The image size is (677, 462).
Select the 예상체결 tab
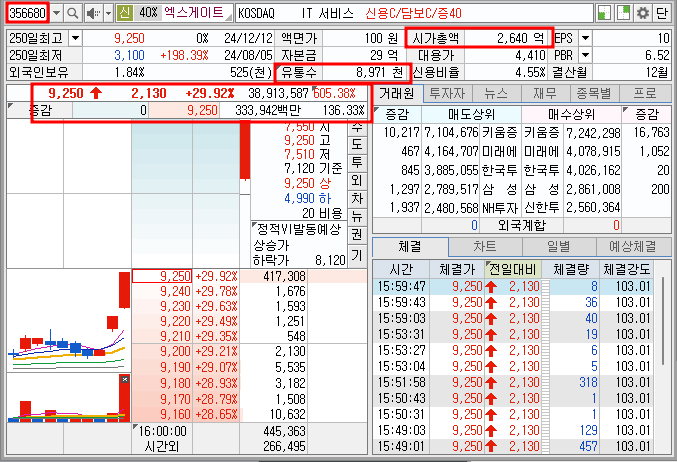point(633,247)
